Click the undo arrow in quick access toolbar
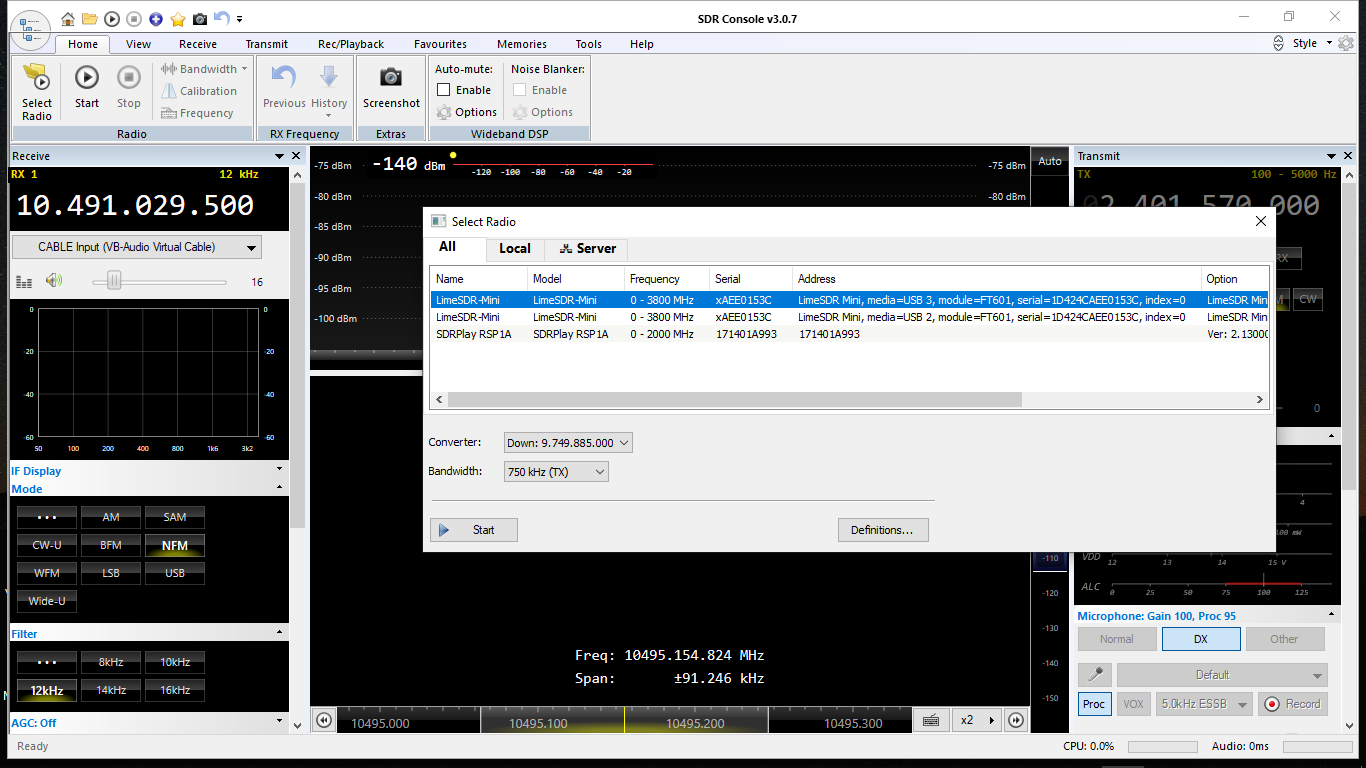The width and height of the screenshot is (1366, 768). [222, 18]
